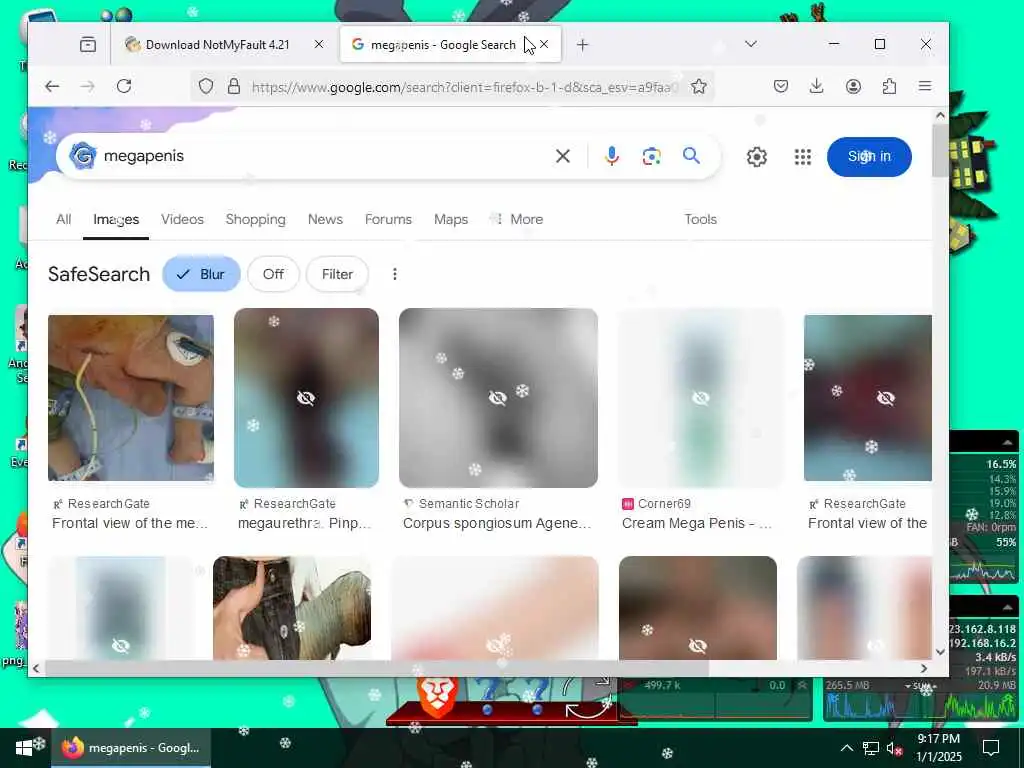
Task: Open the Windows Start button
Action: (x=24, y=748)
